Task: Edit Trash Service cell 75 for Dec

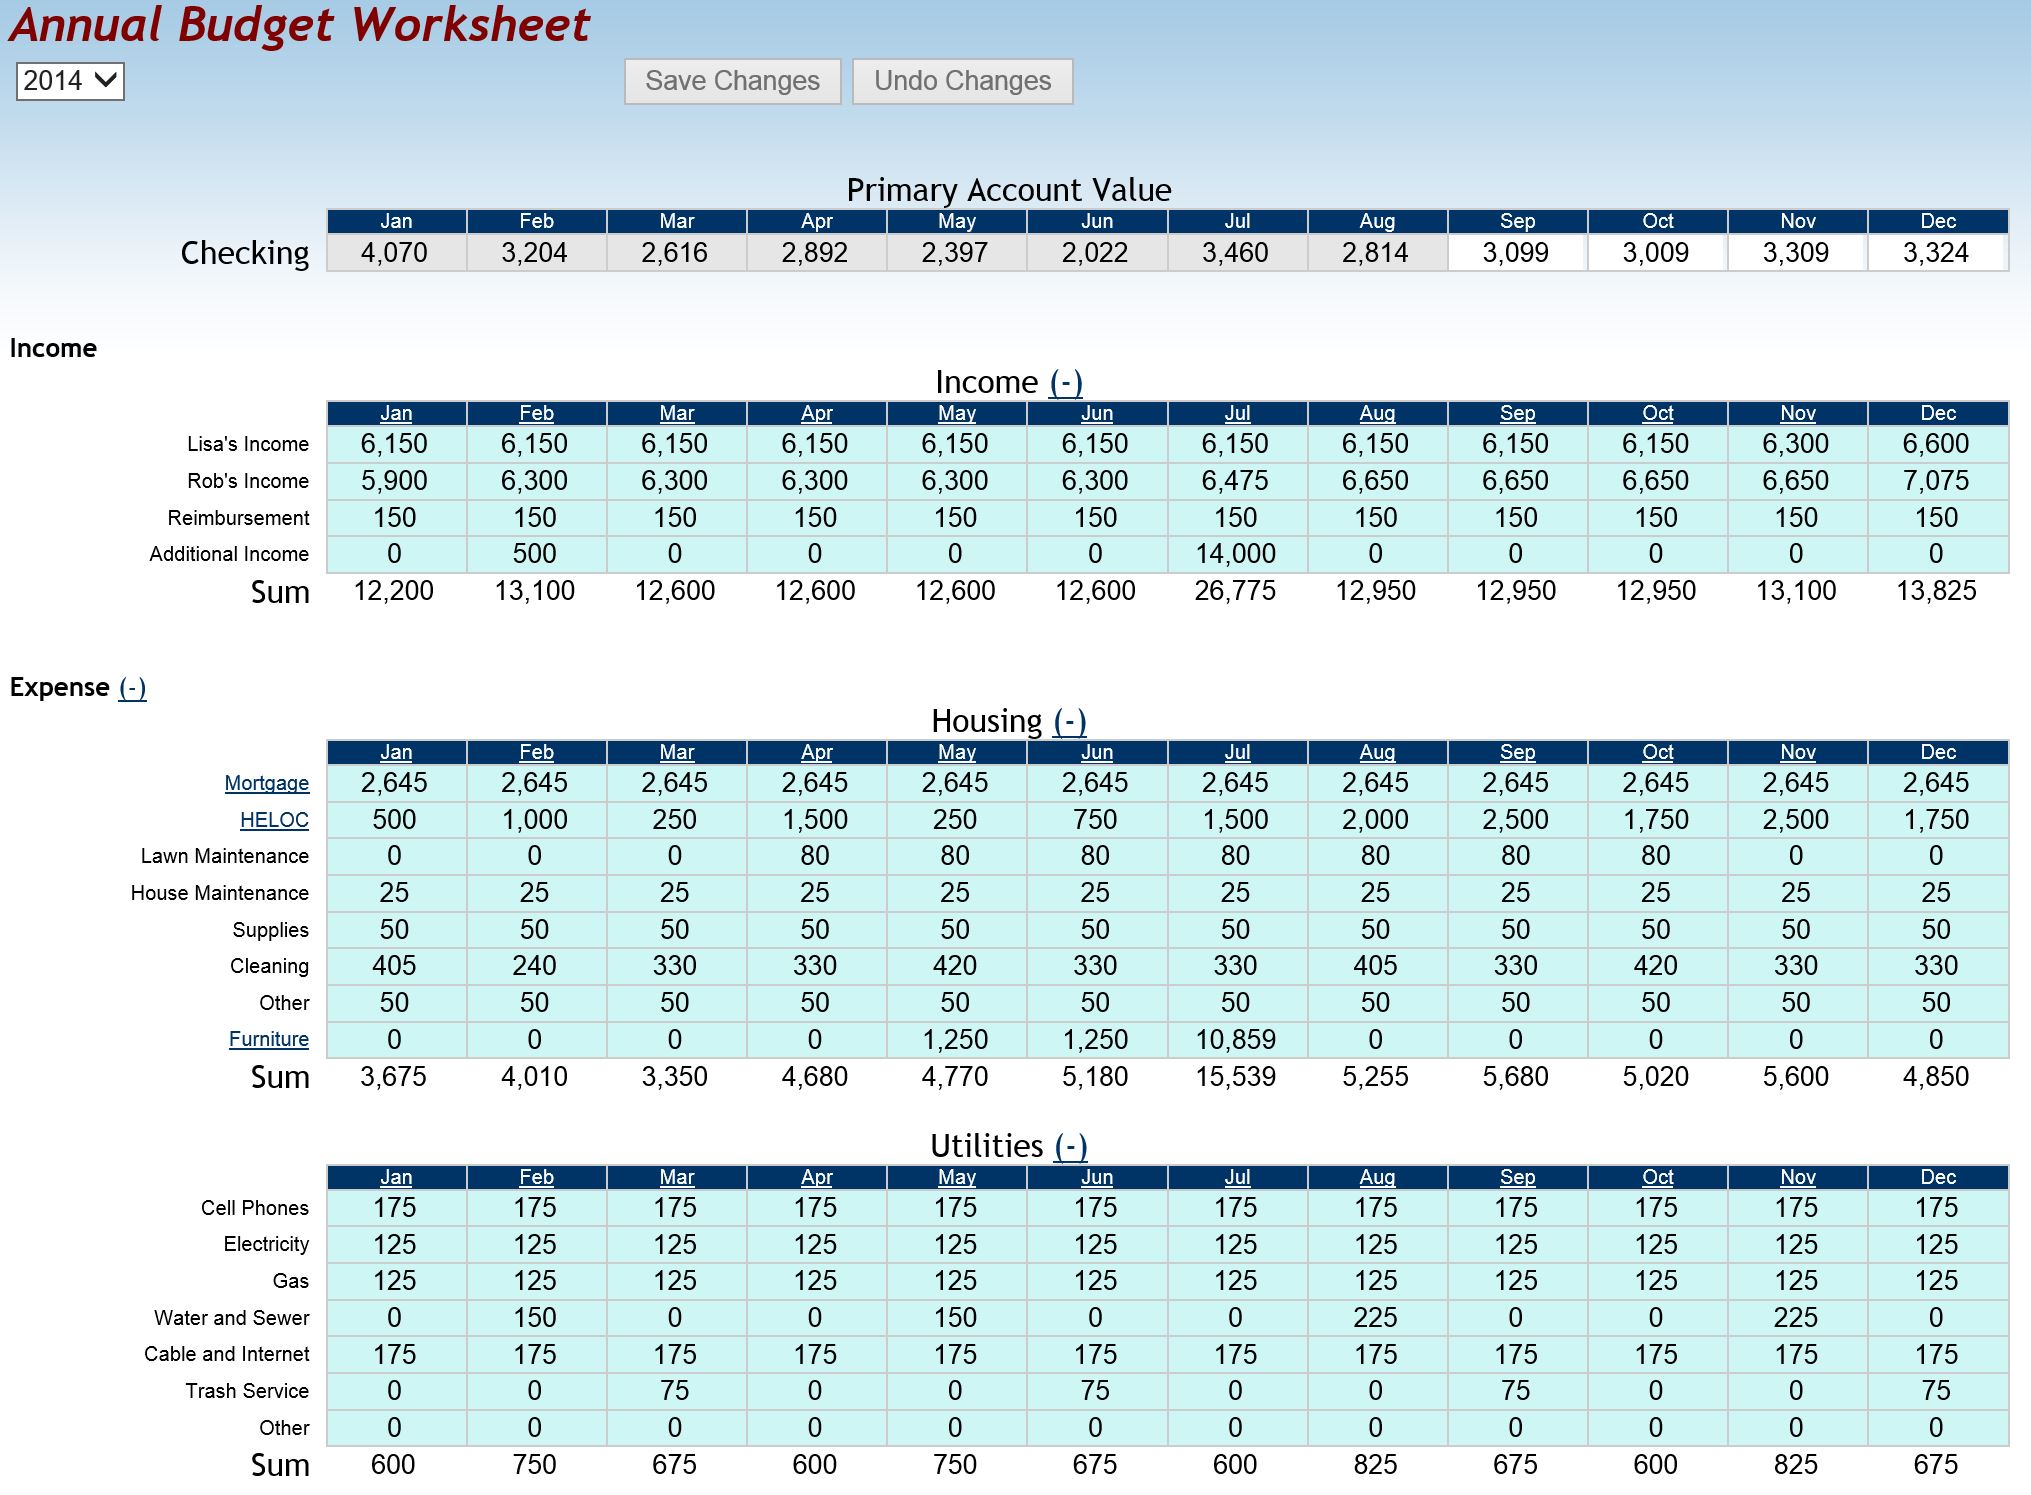Action: coord(1937,1391)
